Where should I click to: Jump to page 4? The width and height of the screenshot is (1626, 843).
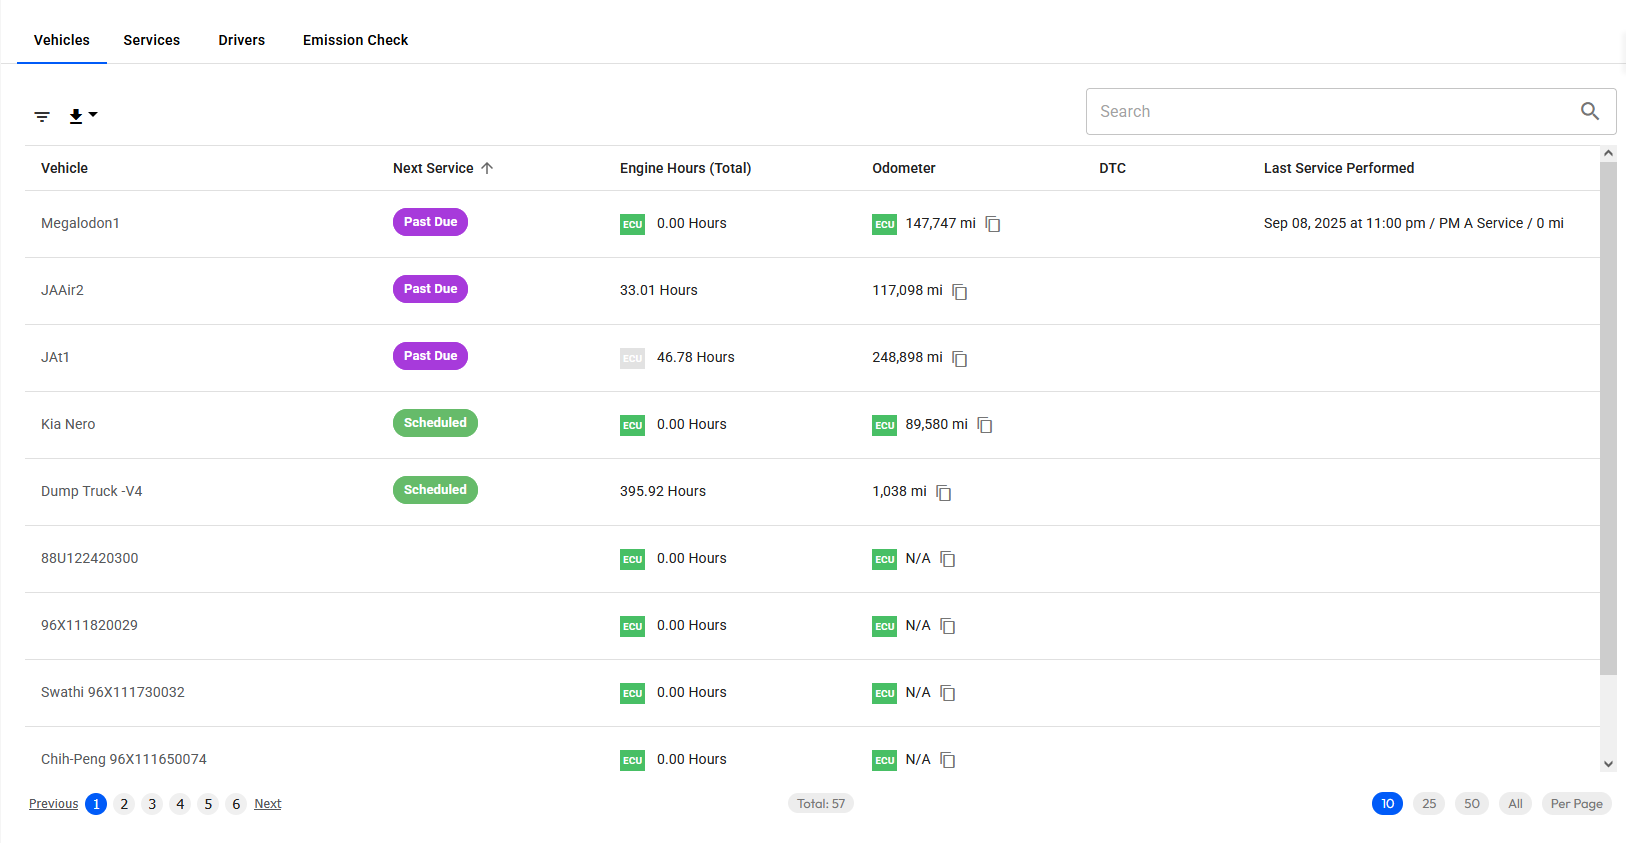180,804
